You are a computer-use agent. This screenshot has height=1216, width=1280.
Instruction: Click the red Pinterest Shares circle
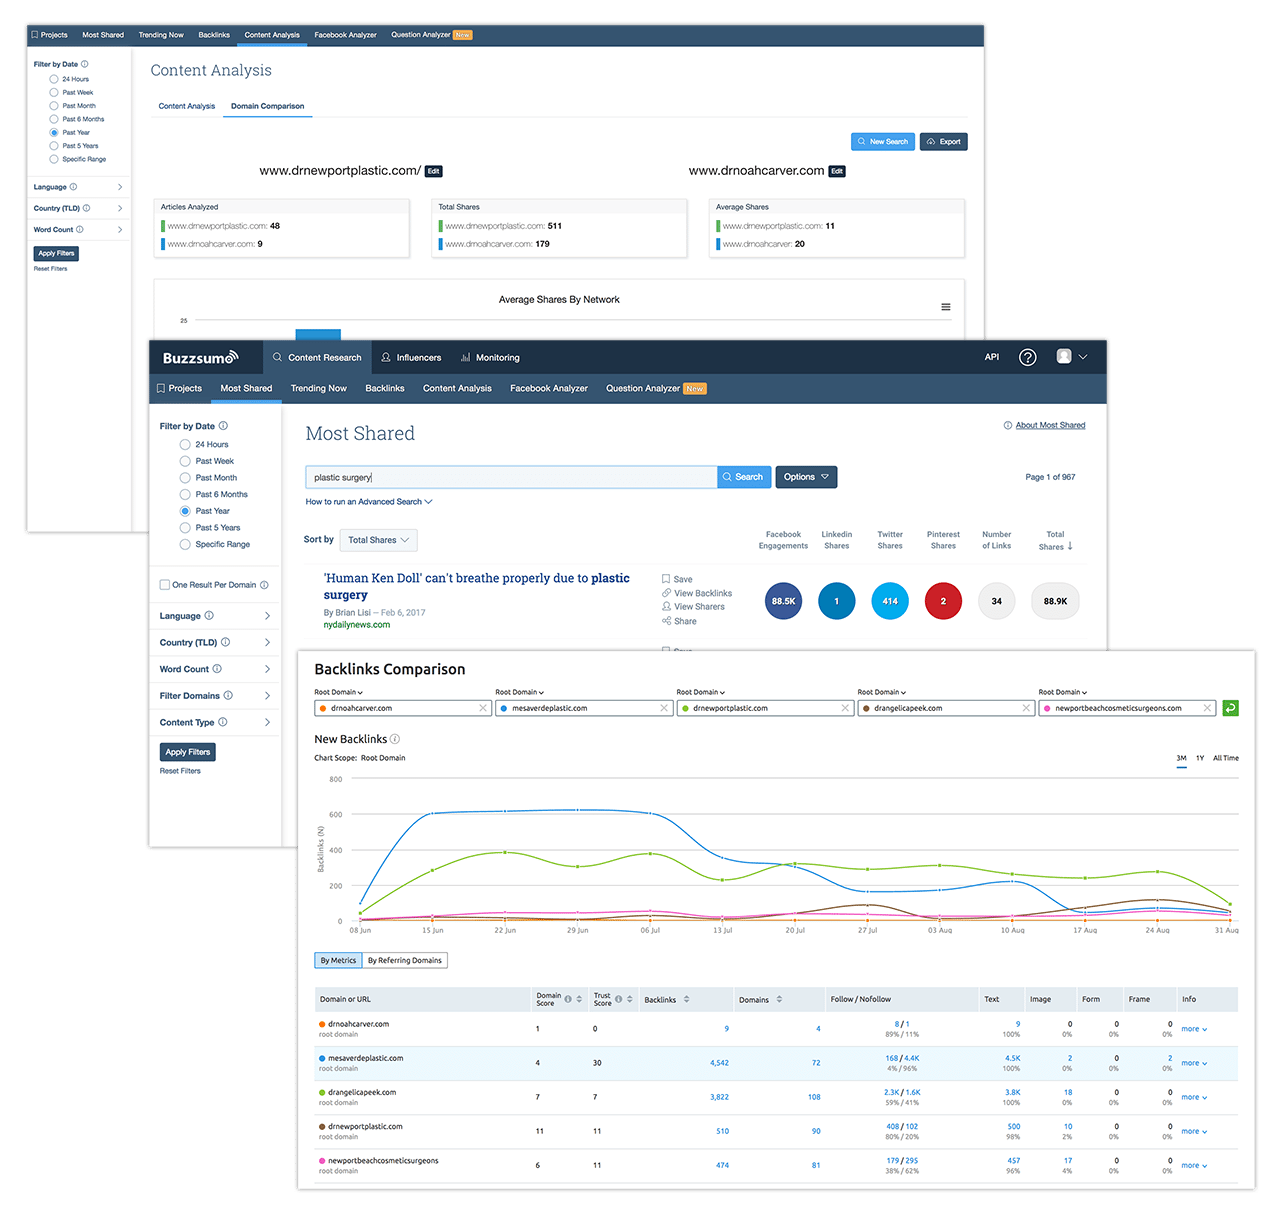[x=943, y=601]
